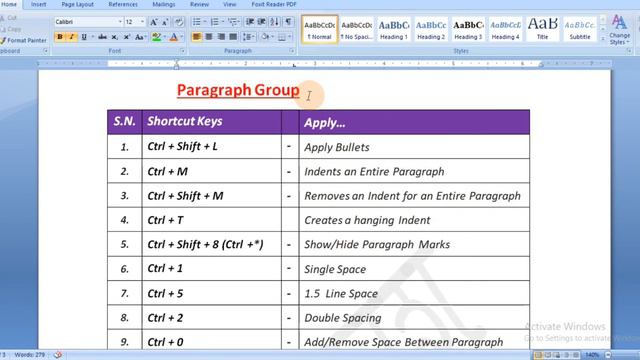The image size is (640, 360).
Task: Center the paragraph text
Action: [209, 37]
